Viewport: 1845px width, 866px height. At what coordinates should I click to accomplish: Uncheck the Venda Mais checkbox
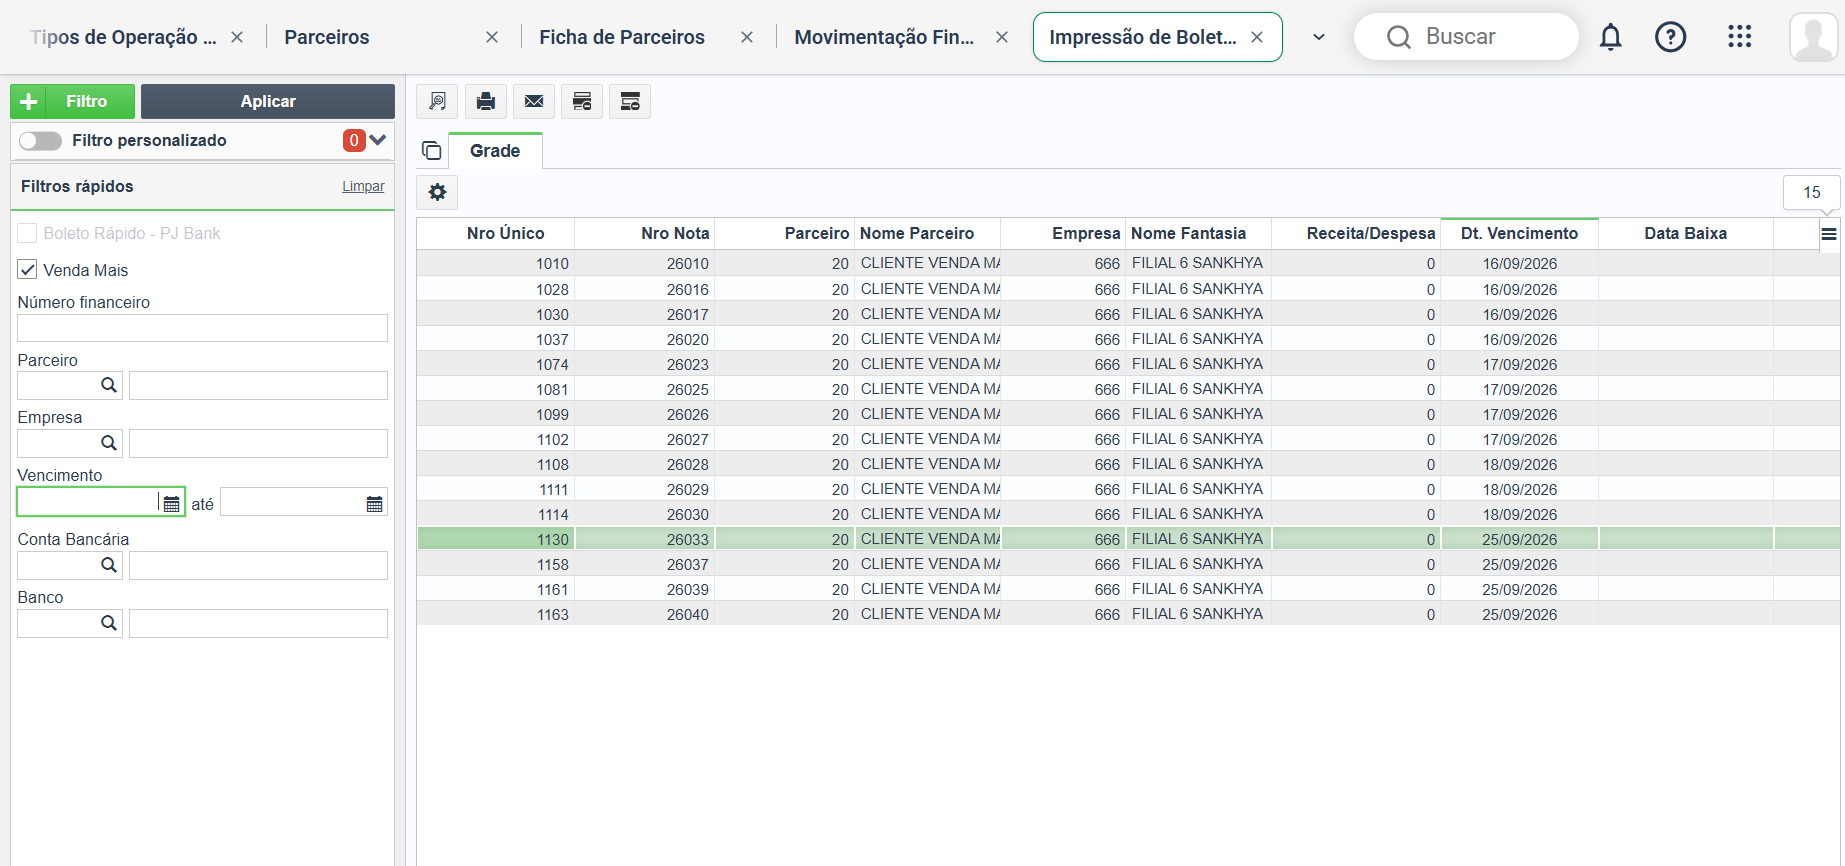pos(28,270)
